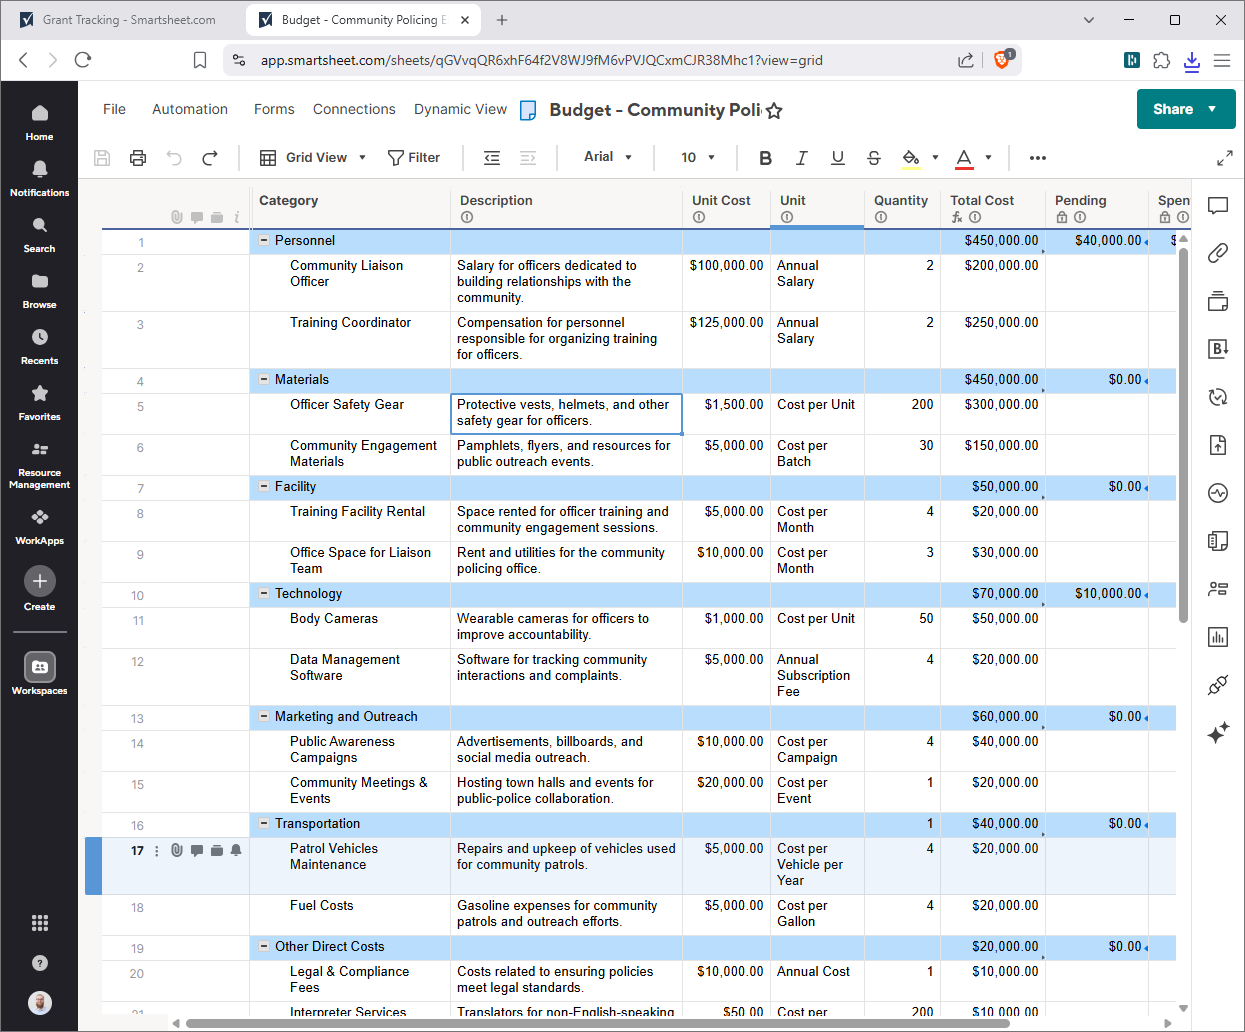This screenshot has width=1245, height=1032.
Task: Click the Print icon in toolbar
Action: pyautogui.click(x=138, y=158)
